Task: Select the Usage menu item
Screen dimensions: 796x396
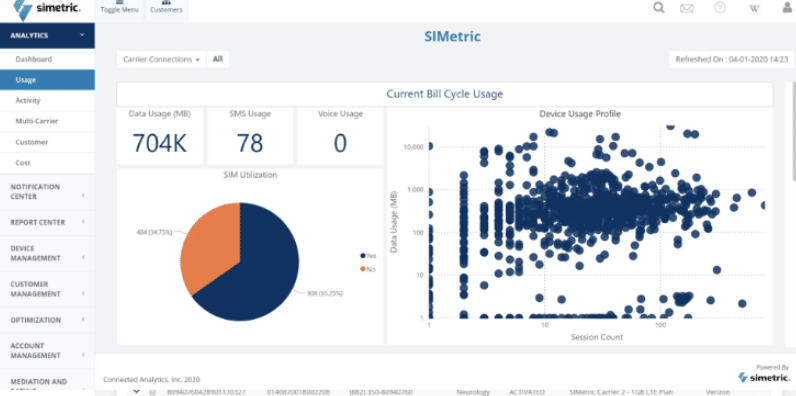Action: (47, 80)
